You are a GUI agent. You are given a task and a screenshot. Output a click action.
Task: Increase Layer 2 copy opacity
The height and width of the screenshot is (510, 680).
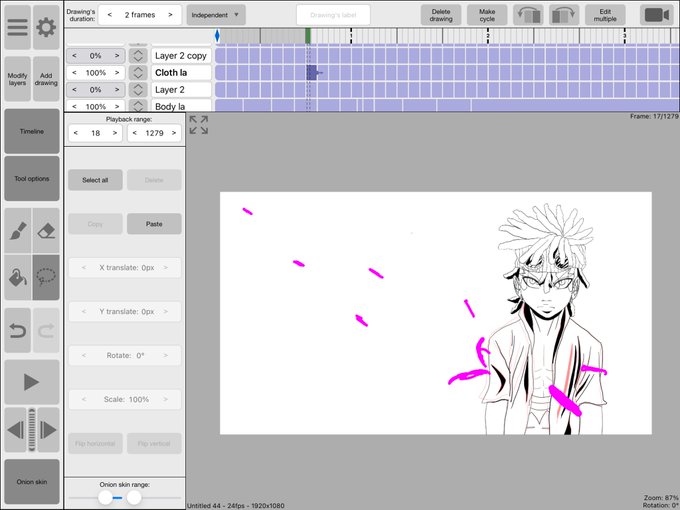(117, 56)
